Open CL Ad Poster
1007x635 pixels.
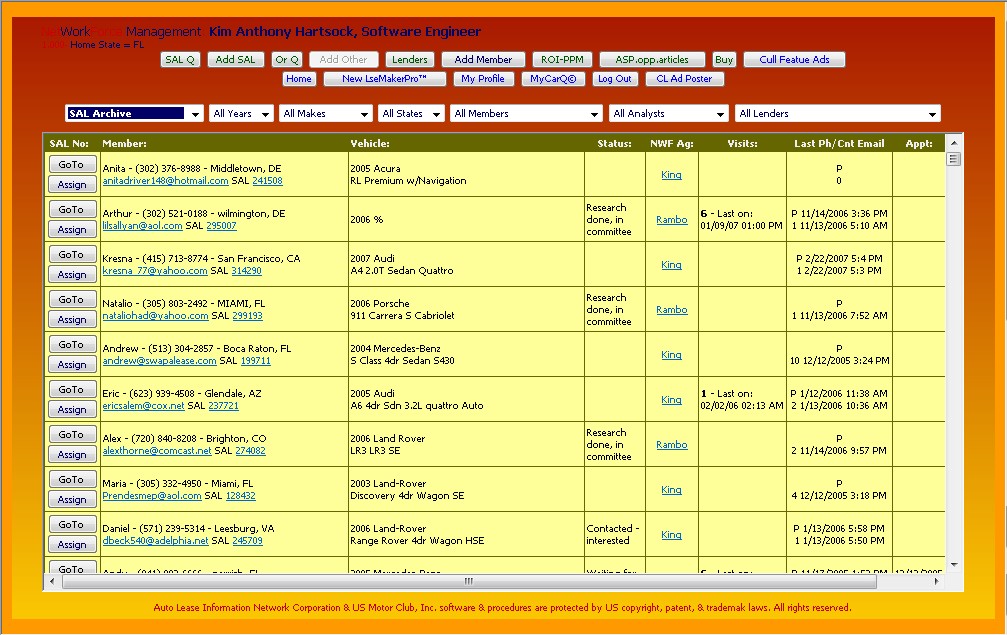click(684, 79)
